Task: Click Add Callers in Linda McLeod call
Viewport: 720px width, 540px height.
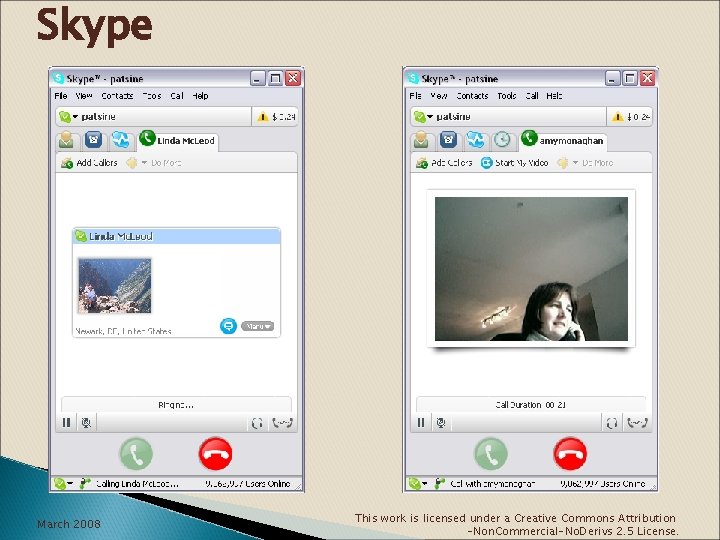Action: [90, 163]
